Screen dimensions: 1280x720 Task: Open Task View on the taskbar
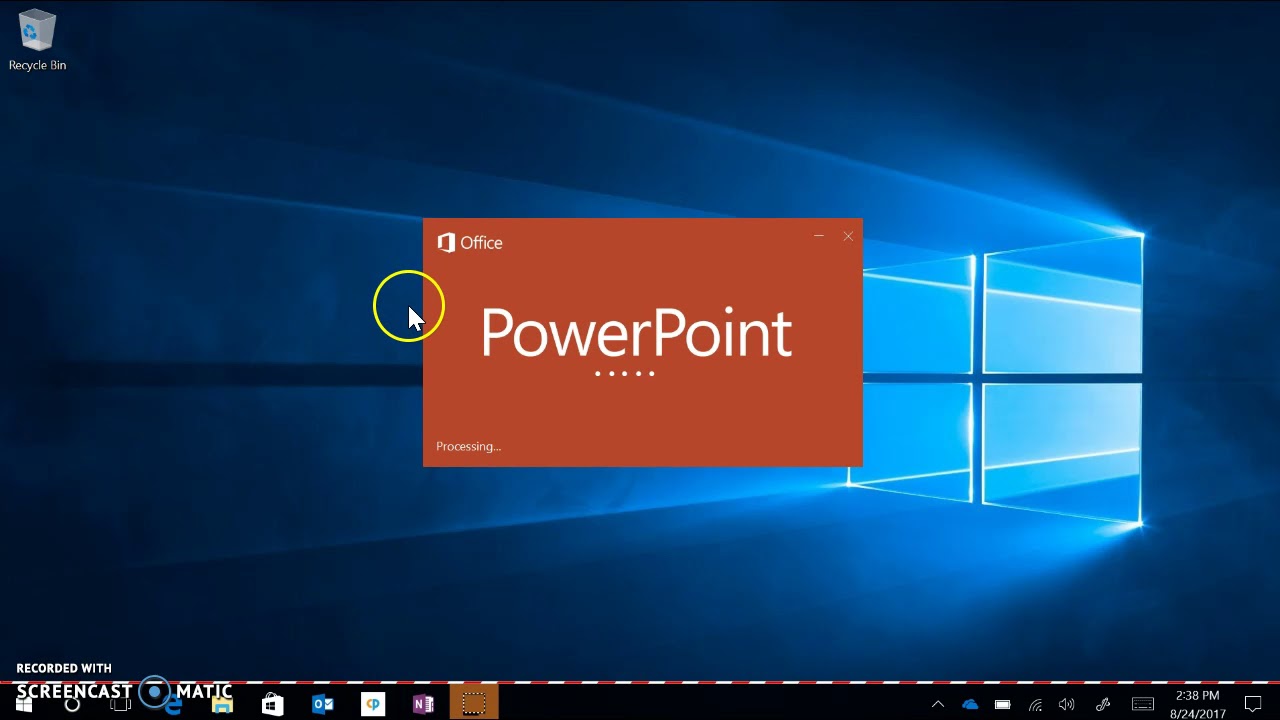(121, 705)
